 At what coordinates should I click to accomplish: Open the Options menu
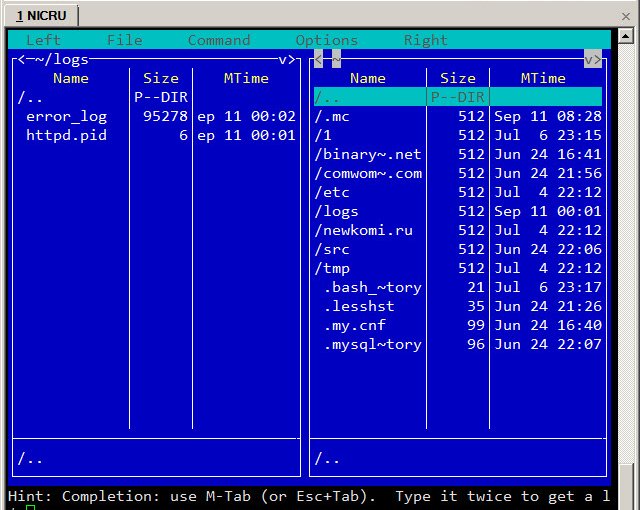pyautogui.click(x=327, y=40)
